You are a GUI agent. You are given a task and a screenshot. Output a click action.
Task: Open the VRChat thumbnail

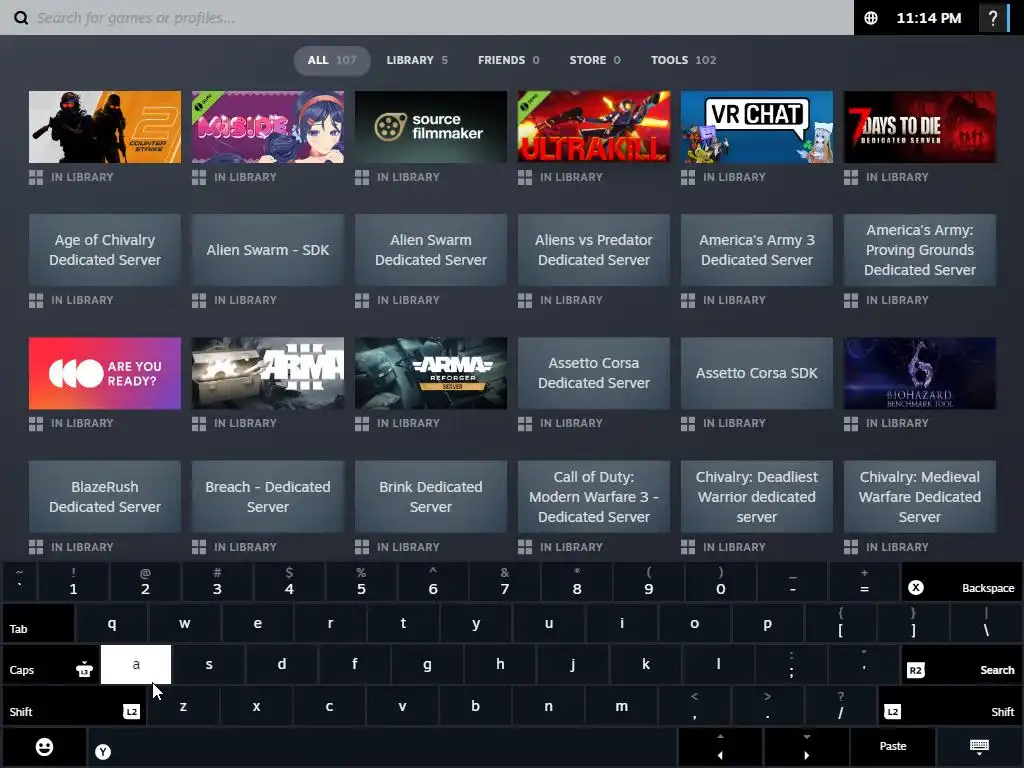tap(757, 127)
